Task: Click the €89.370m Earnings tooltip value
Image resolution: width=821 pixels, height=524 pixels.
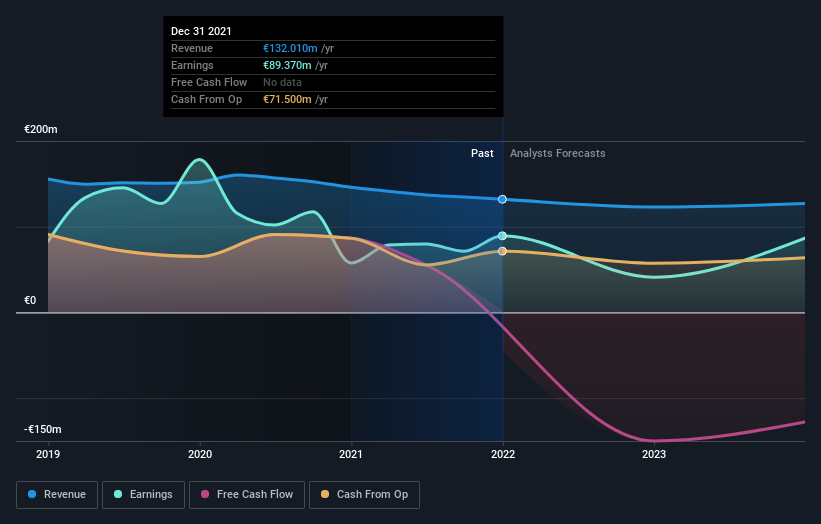Action: [x=287, y=65]
